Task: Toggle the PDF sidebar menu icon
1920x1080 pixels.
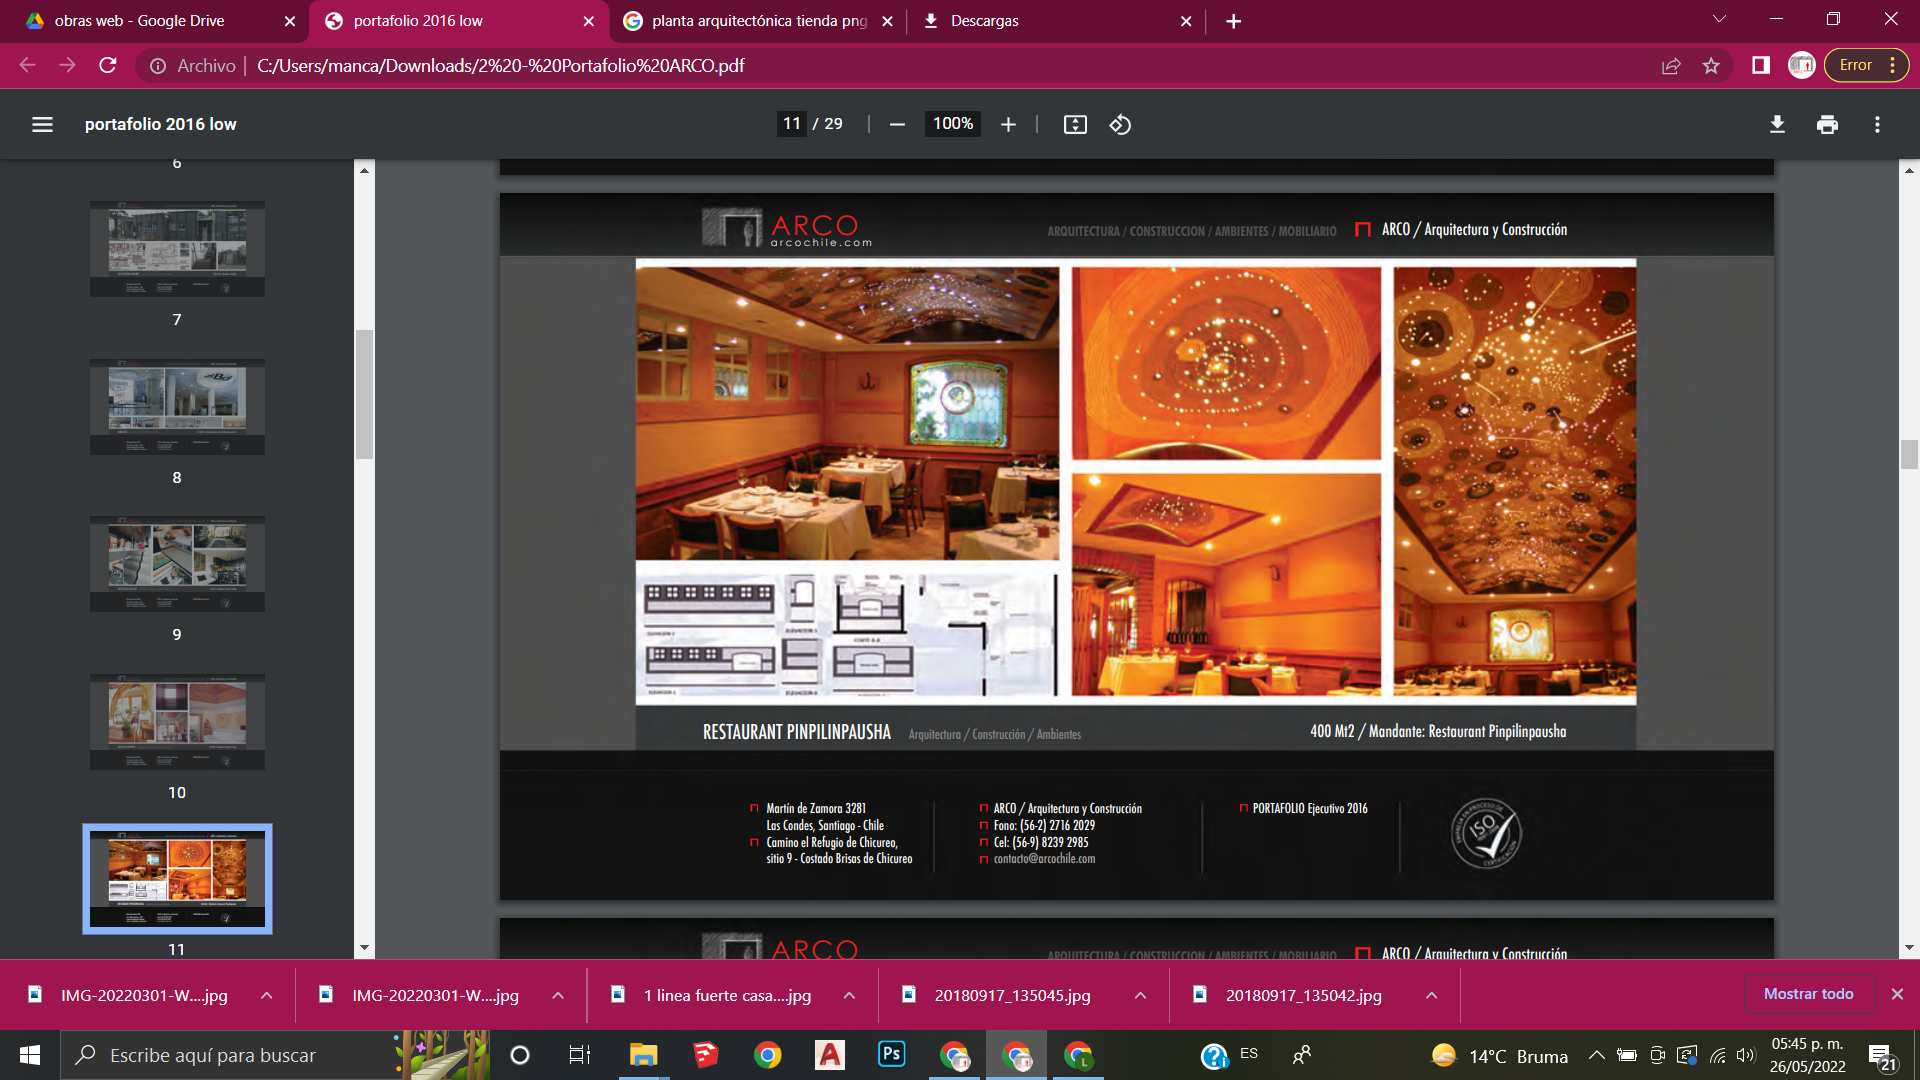Action: click(42, 124)
